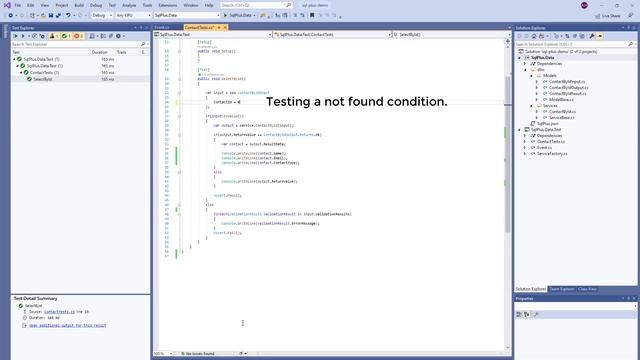Expand the ContactByIdInput.cs node
This screenshot has height=360, width=640.
tap(537, 82)
